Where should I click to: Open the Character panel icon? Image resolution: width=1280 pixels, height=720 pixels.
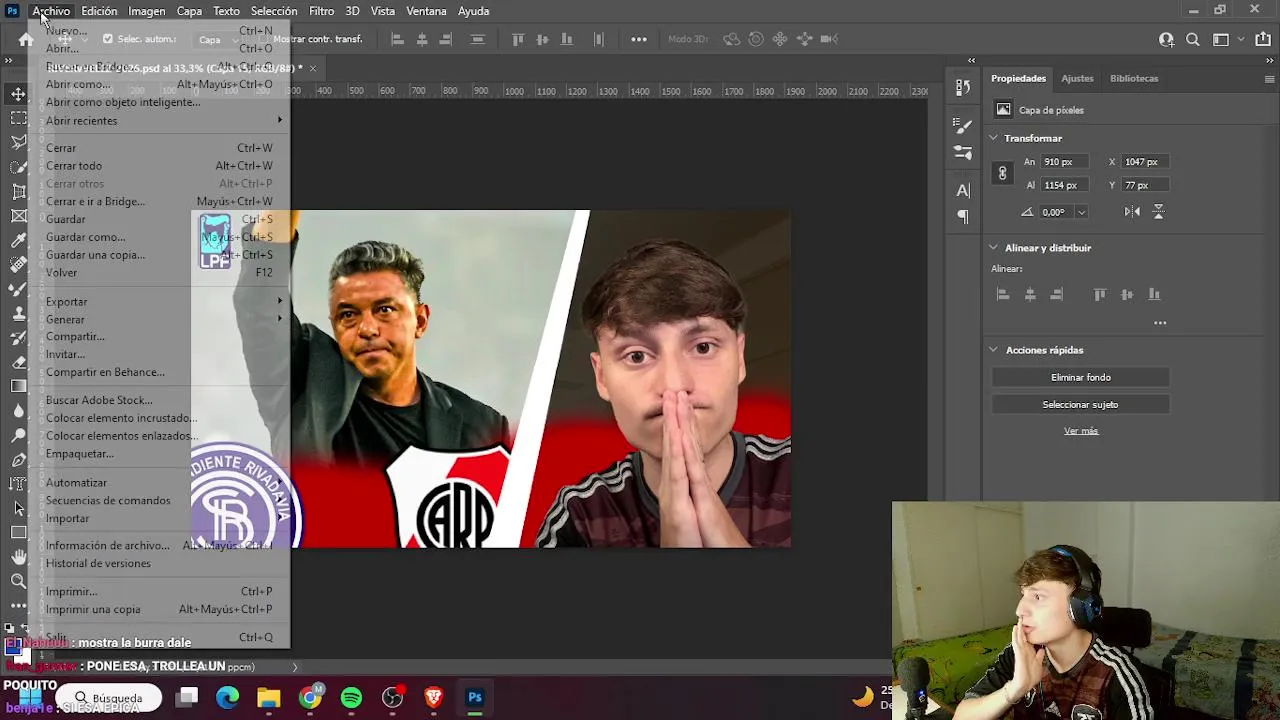pyautogui.click(x=963, y=190)
